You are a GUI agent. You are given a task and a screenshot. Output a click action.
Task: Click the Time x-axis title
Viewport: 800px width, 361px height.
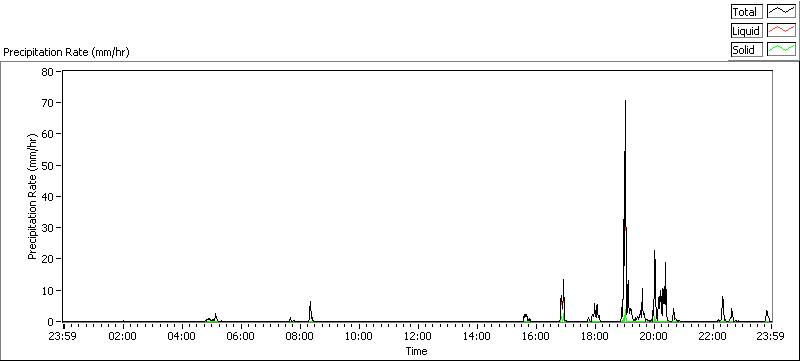[x=416, y=351]
